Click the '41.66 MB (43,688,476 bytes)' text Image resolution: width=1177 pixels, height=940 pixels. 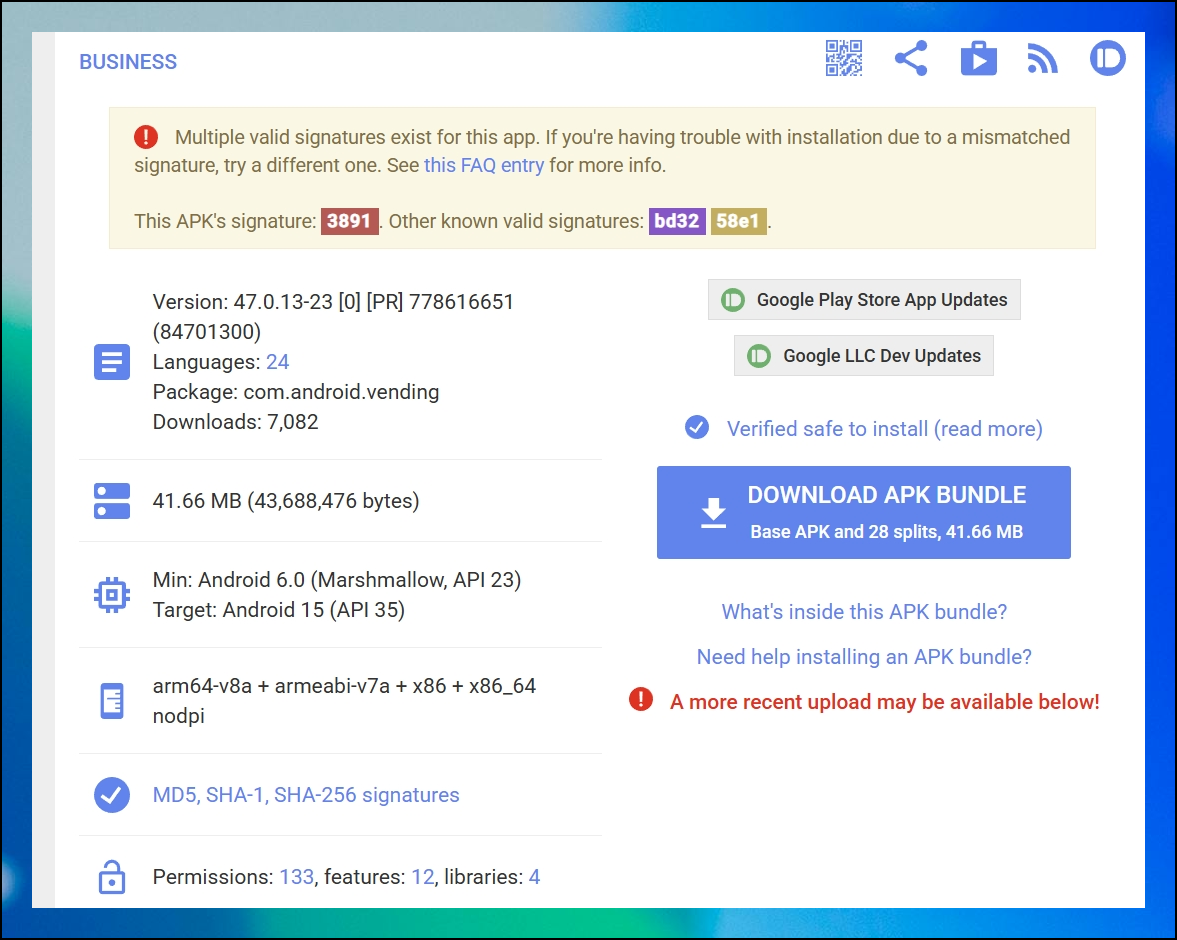(285, 501)
